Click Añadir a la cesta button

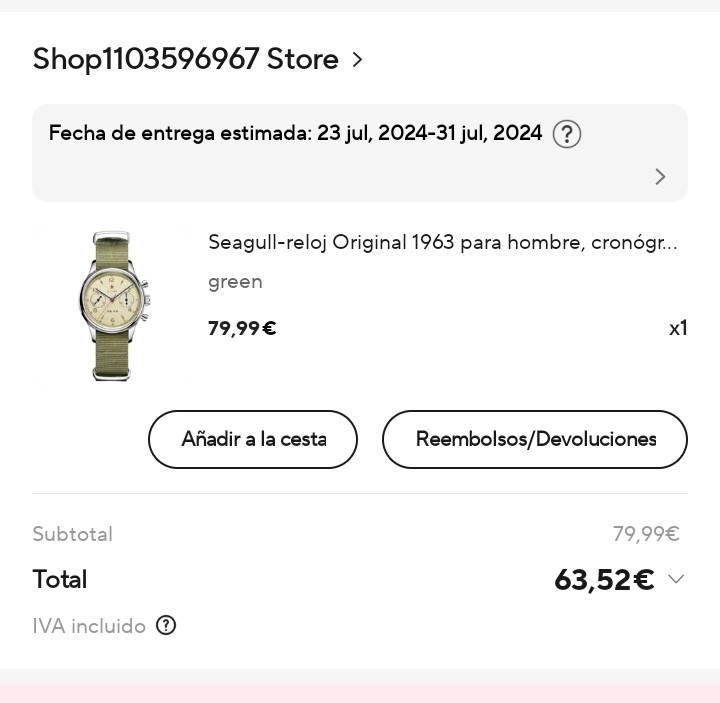[253, 439]
